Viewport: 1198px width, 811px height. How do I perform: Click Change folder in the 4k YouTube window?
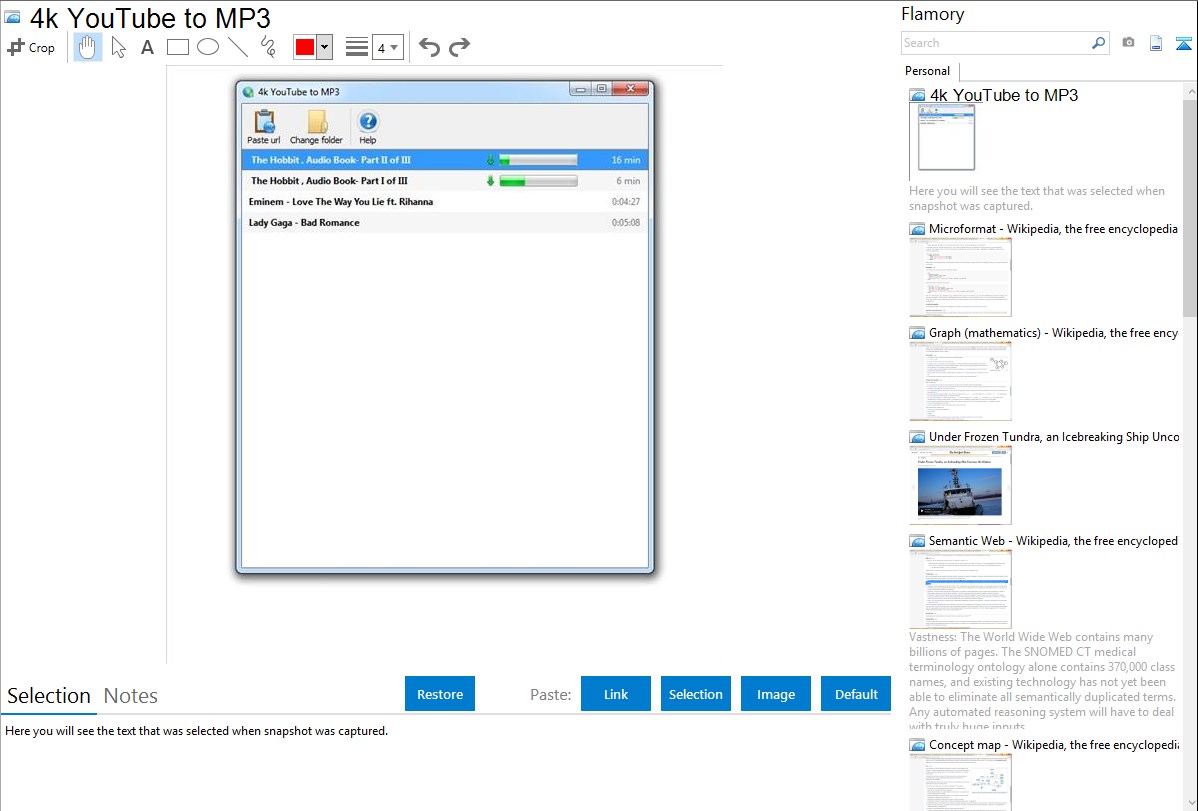(x=316, y=127)
